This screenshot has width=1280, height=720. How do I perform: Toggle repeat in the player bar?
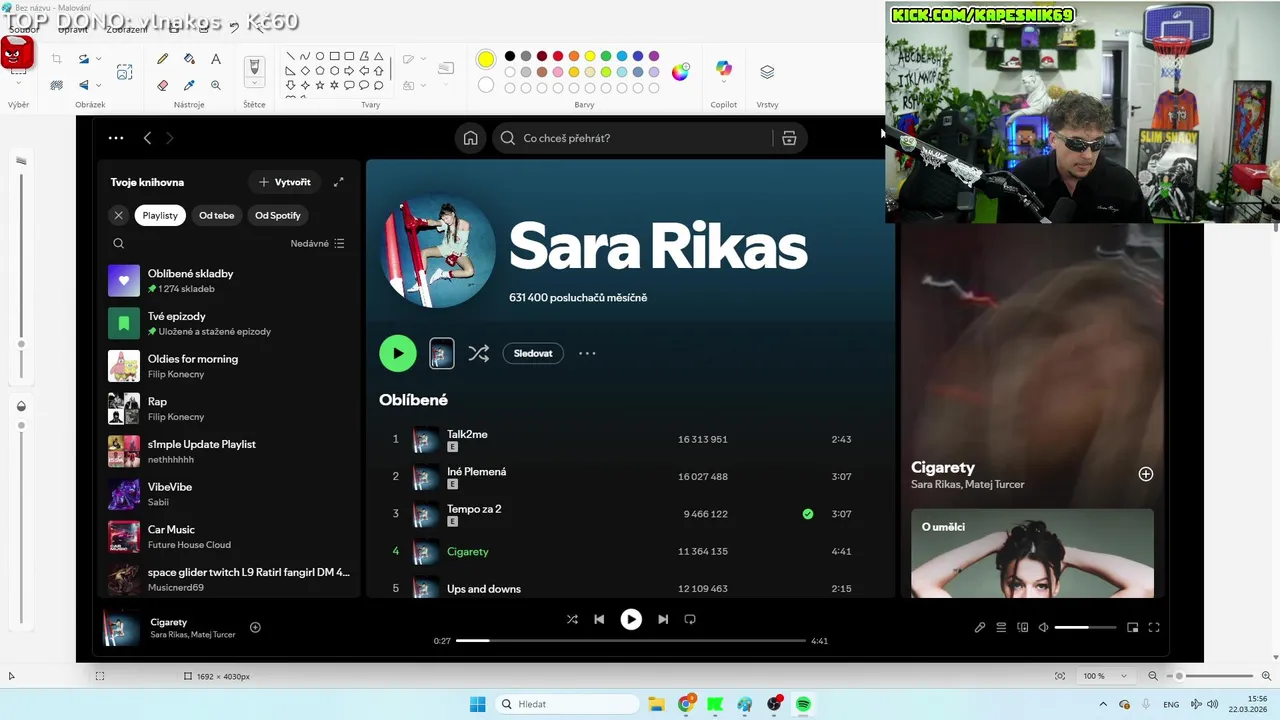[690, 619]
